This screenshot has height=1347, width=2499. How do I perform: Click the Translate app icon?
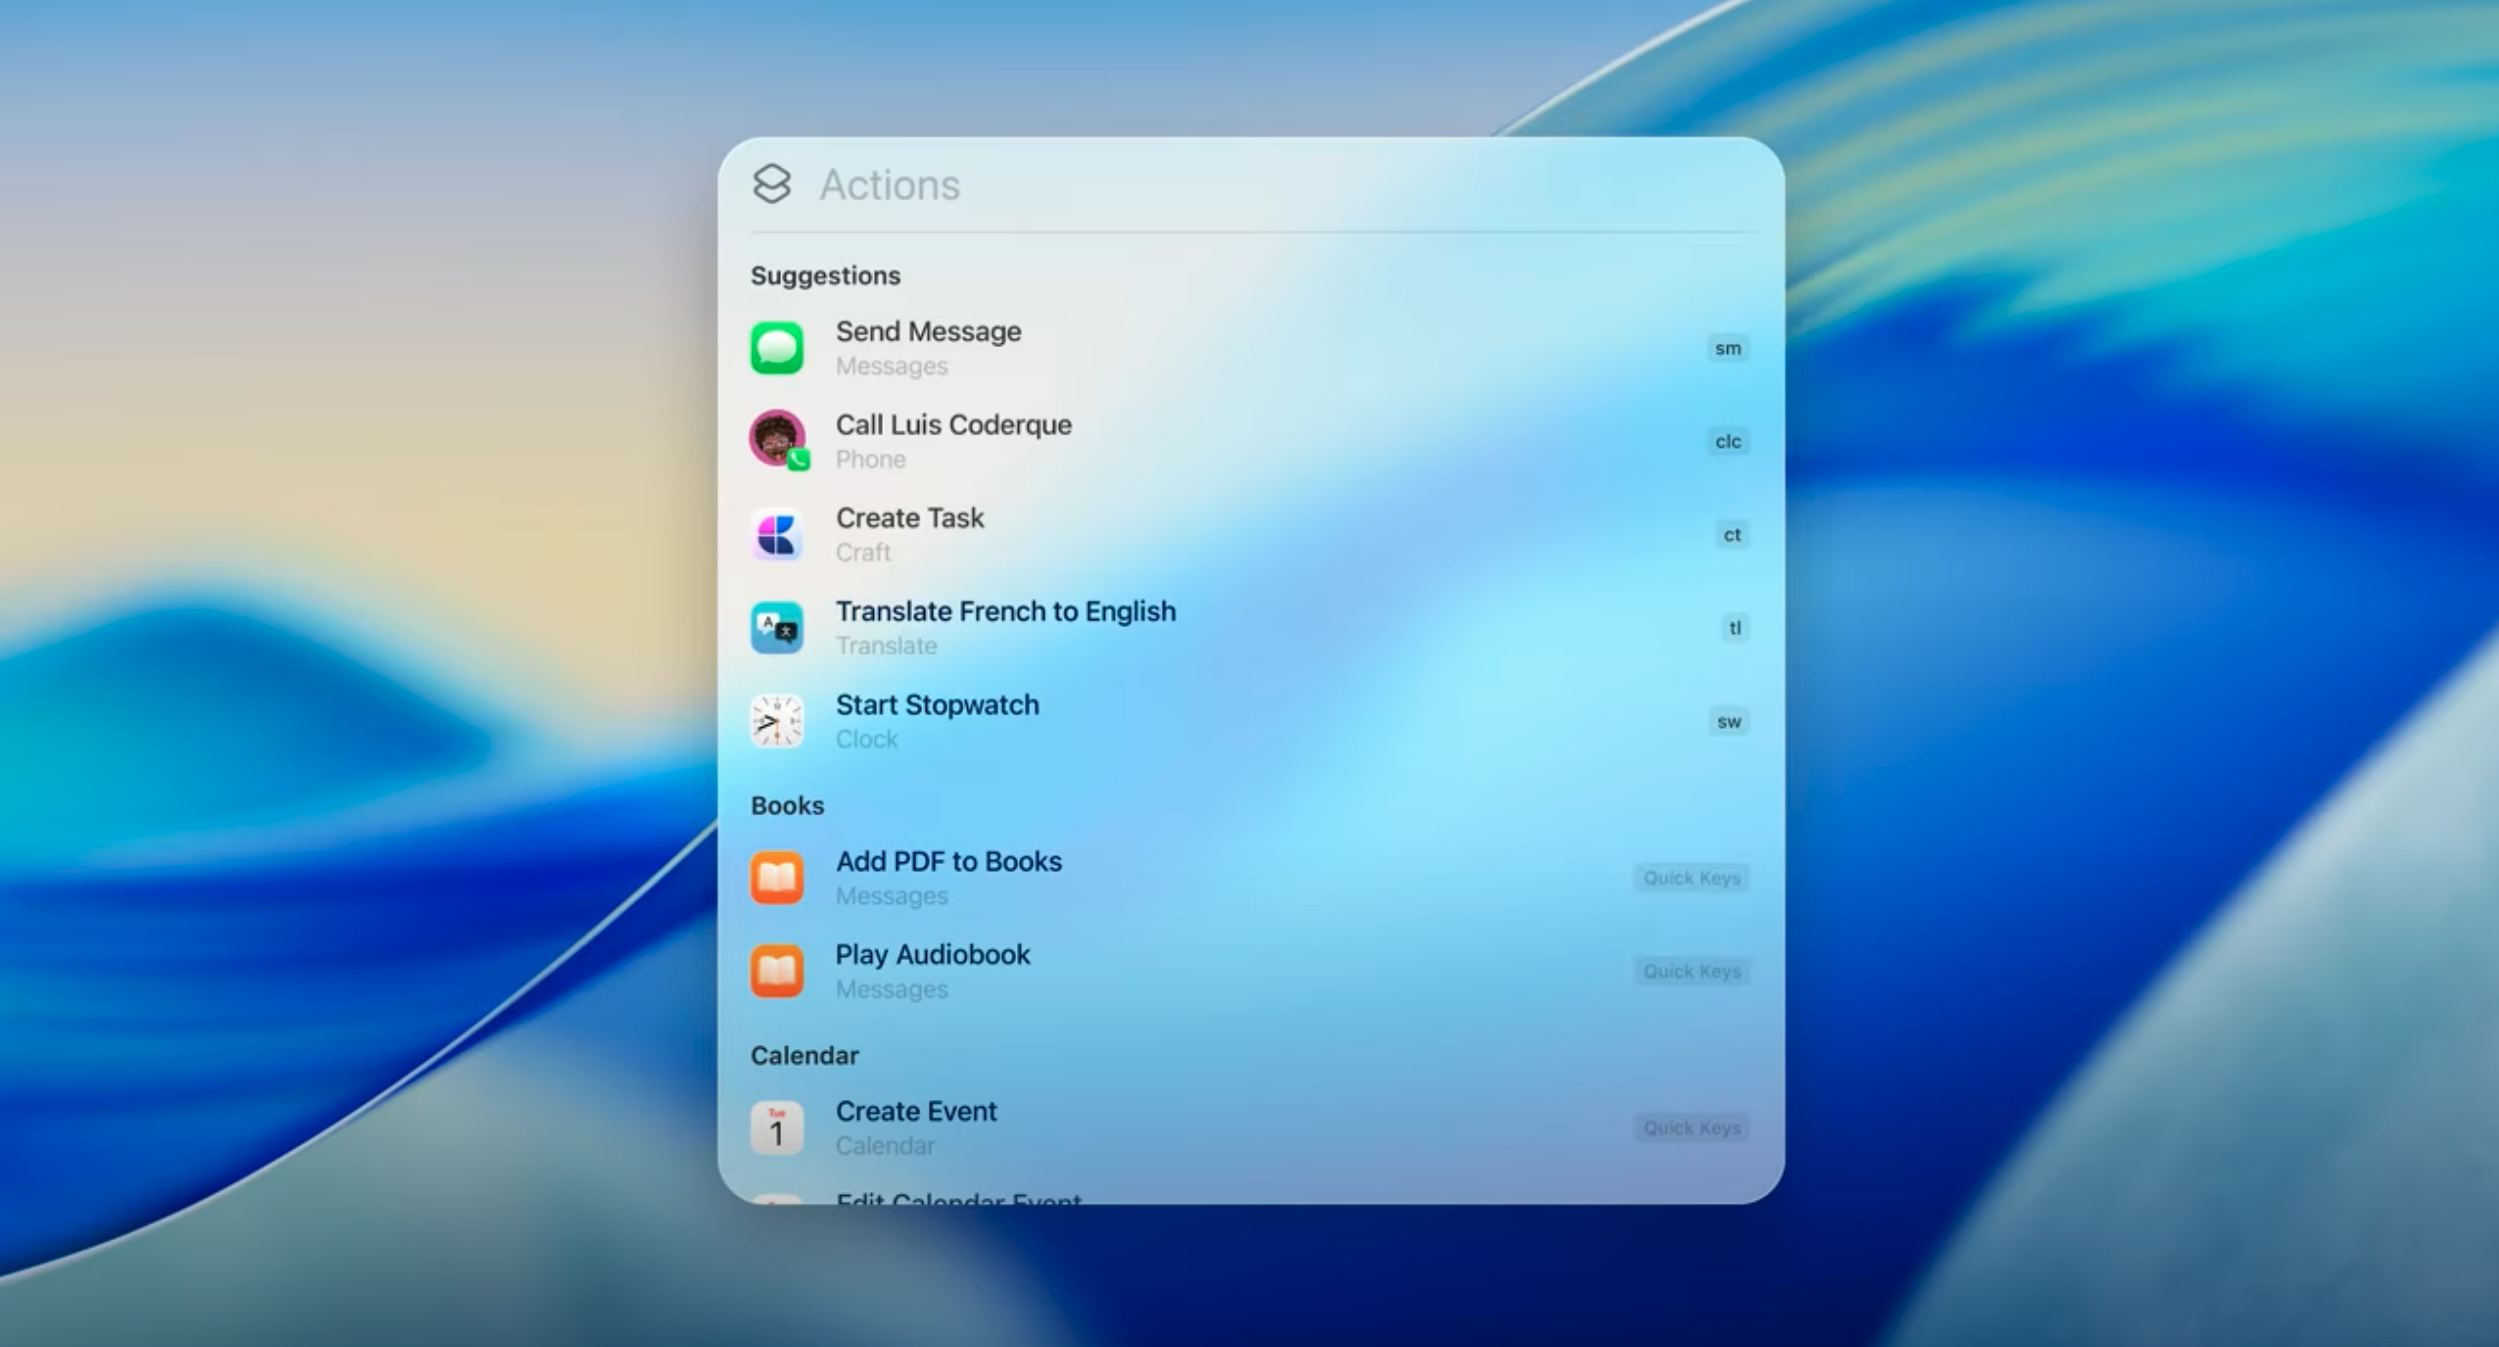point(777,627)
